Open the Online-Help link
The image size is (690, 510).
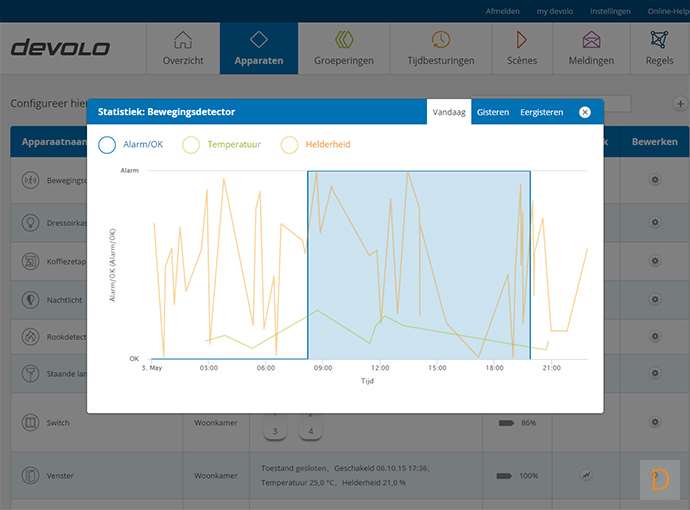(668, 11)
